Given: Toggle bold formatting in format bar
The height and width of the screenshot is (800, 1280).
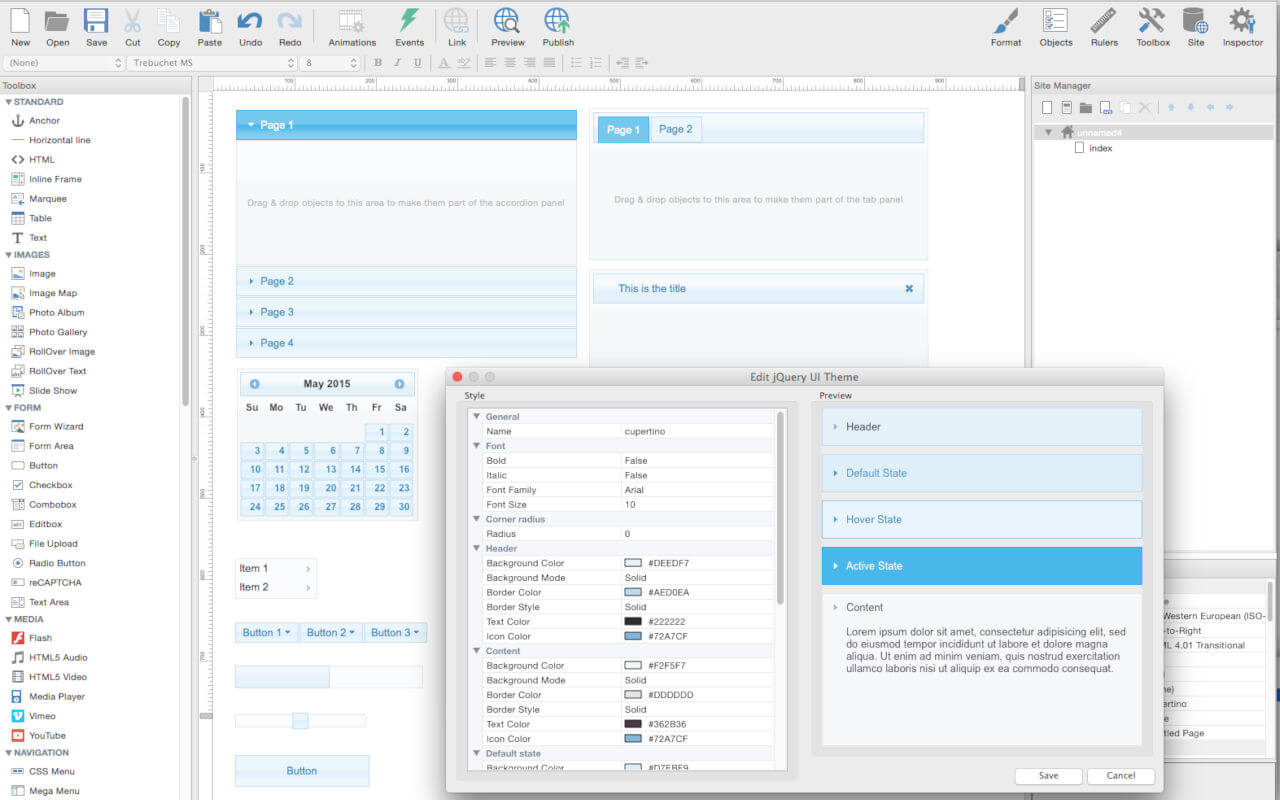Looking at the screenshot, I should [378, 63].
